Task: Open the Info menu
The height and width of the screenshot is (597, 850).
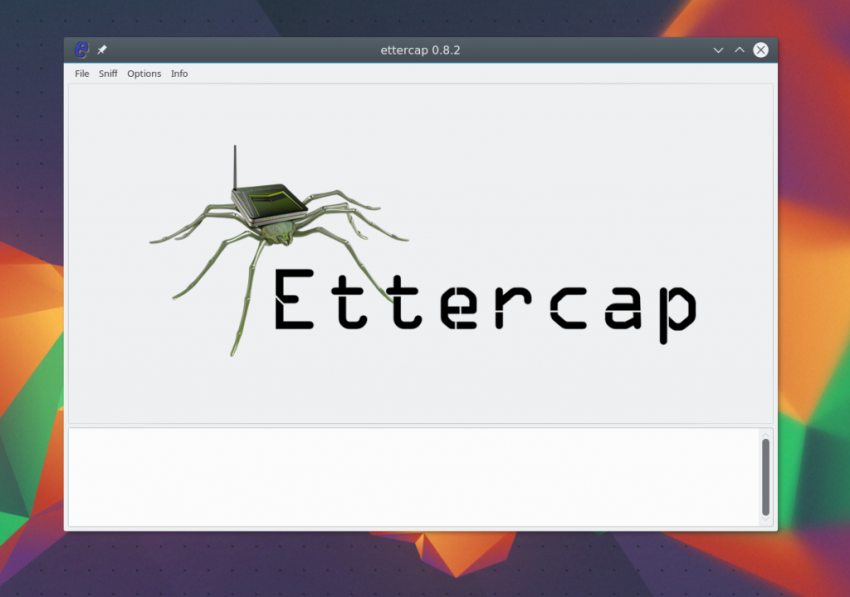Action: pyautogui.click(x=179, y=74)
